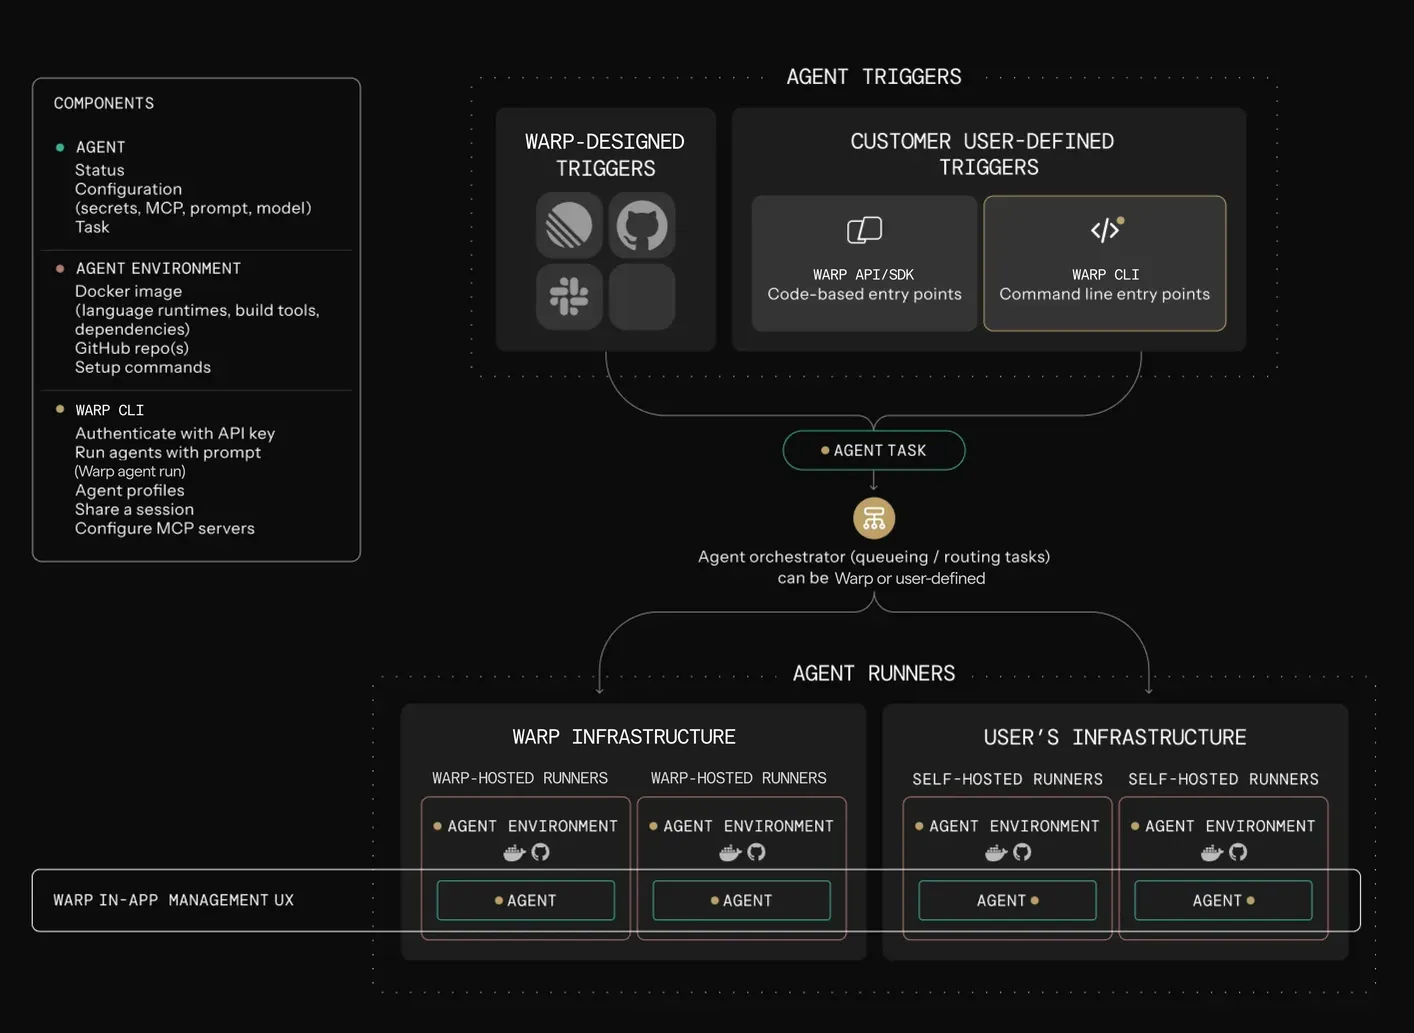1414x1033 pixels.
Task: Click the 'WARP-DESIGNED TRIGGERS' title
Action: pos(605,155)
